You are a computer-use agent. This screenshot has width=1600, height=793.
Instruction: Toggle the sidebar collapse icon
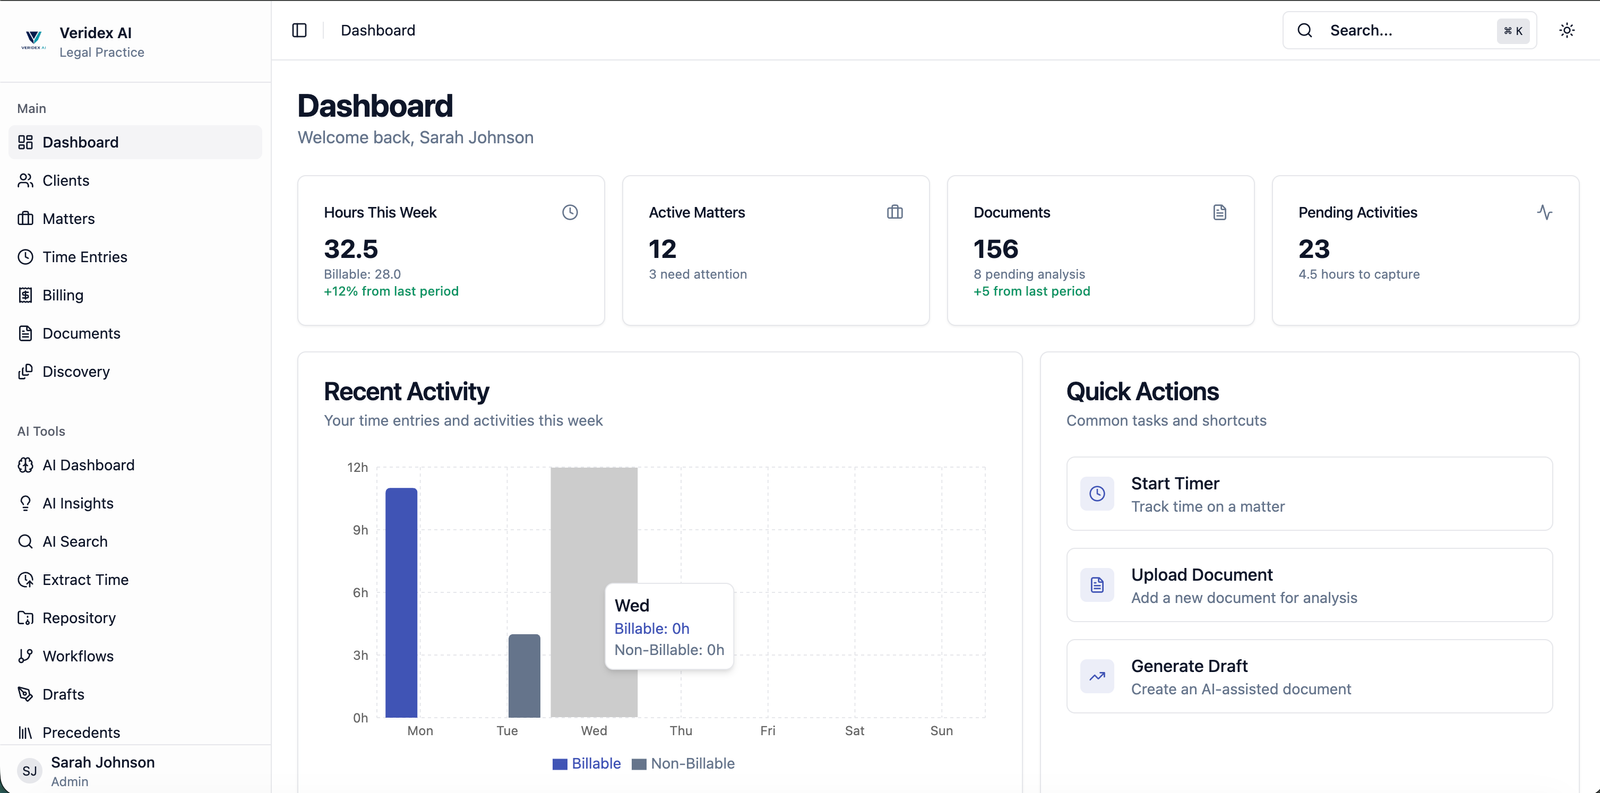(299, 30)
